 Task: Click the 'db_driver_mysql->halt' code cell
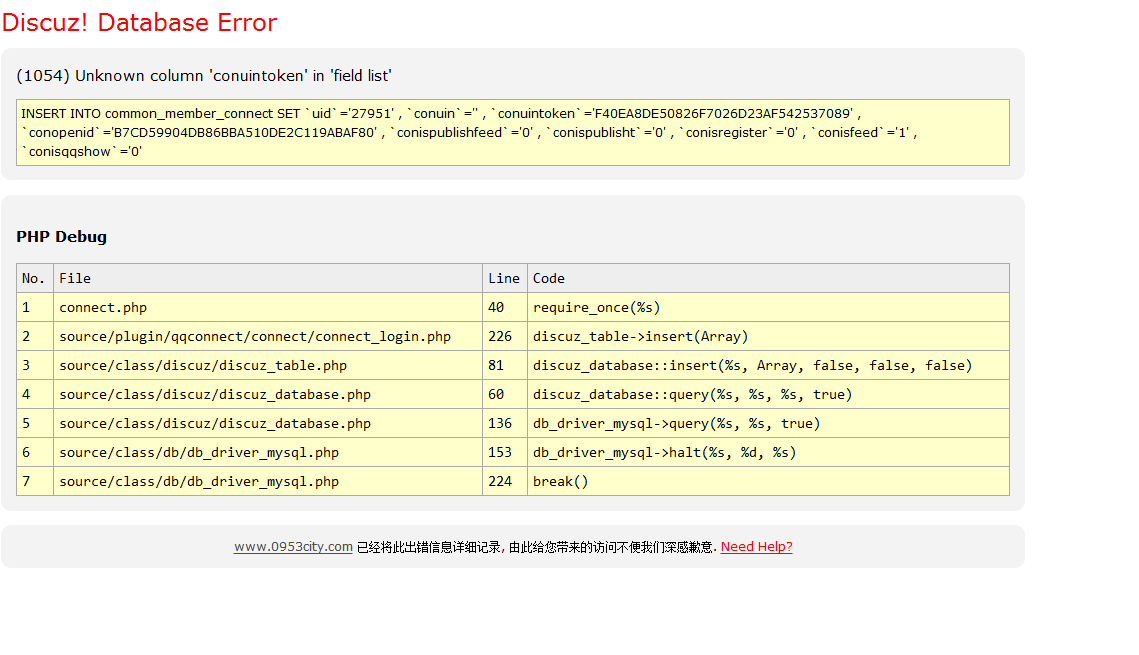point(769,452)
